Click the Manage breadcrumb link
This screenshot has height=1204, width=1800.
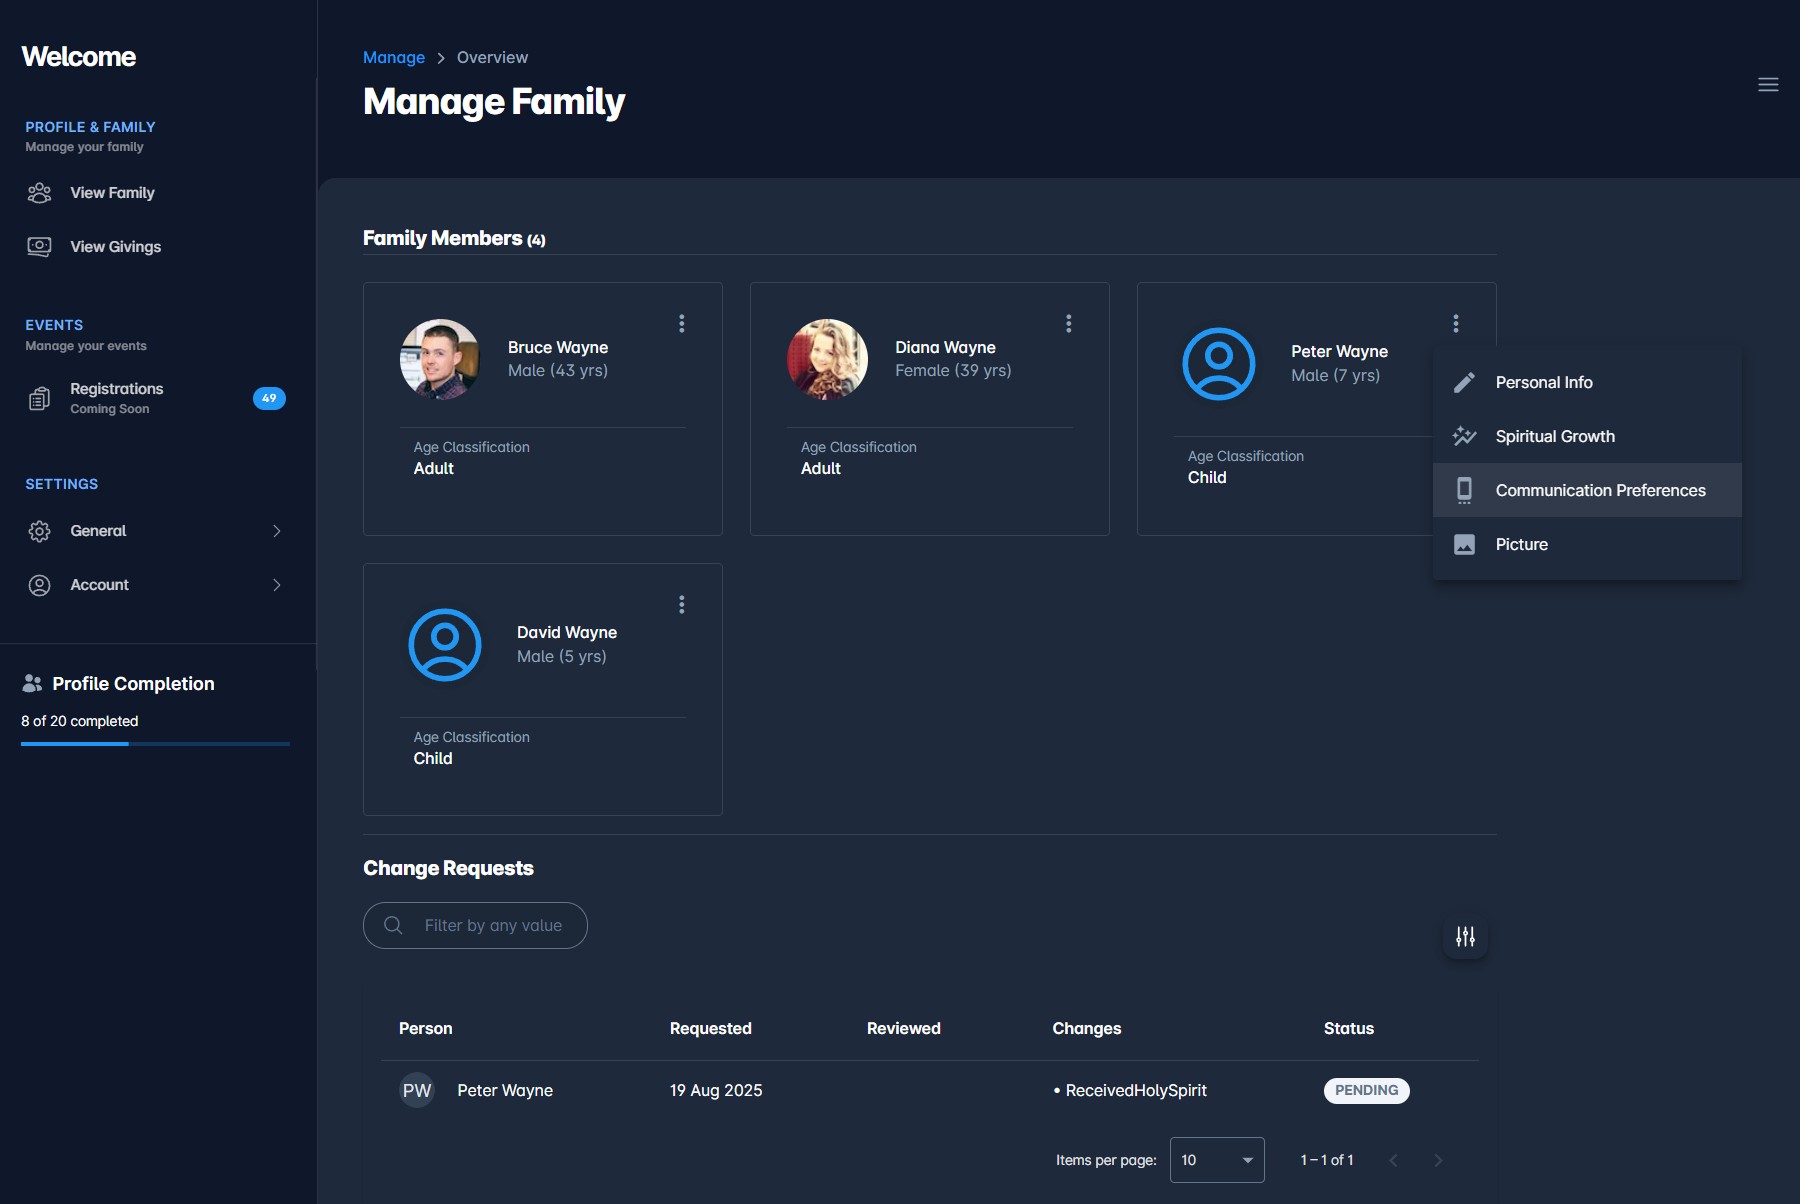point(393,57)
